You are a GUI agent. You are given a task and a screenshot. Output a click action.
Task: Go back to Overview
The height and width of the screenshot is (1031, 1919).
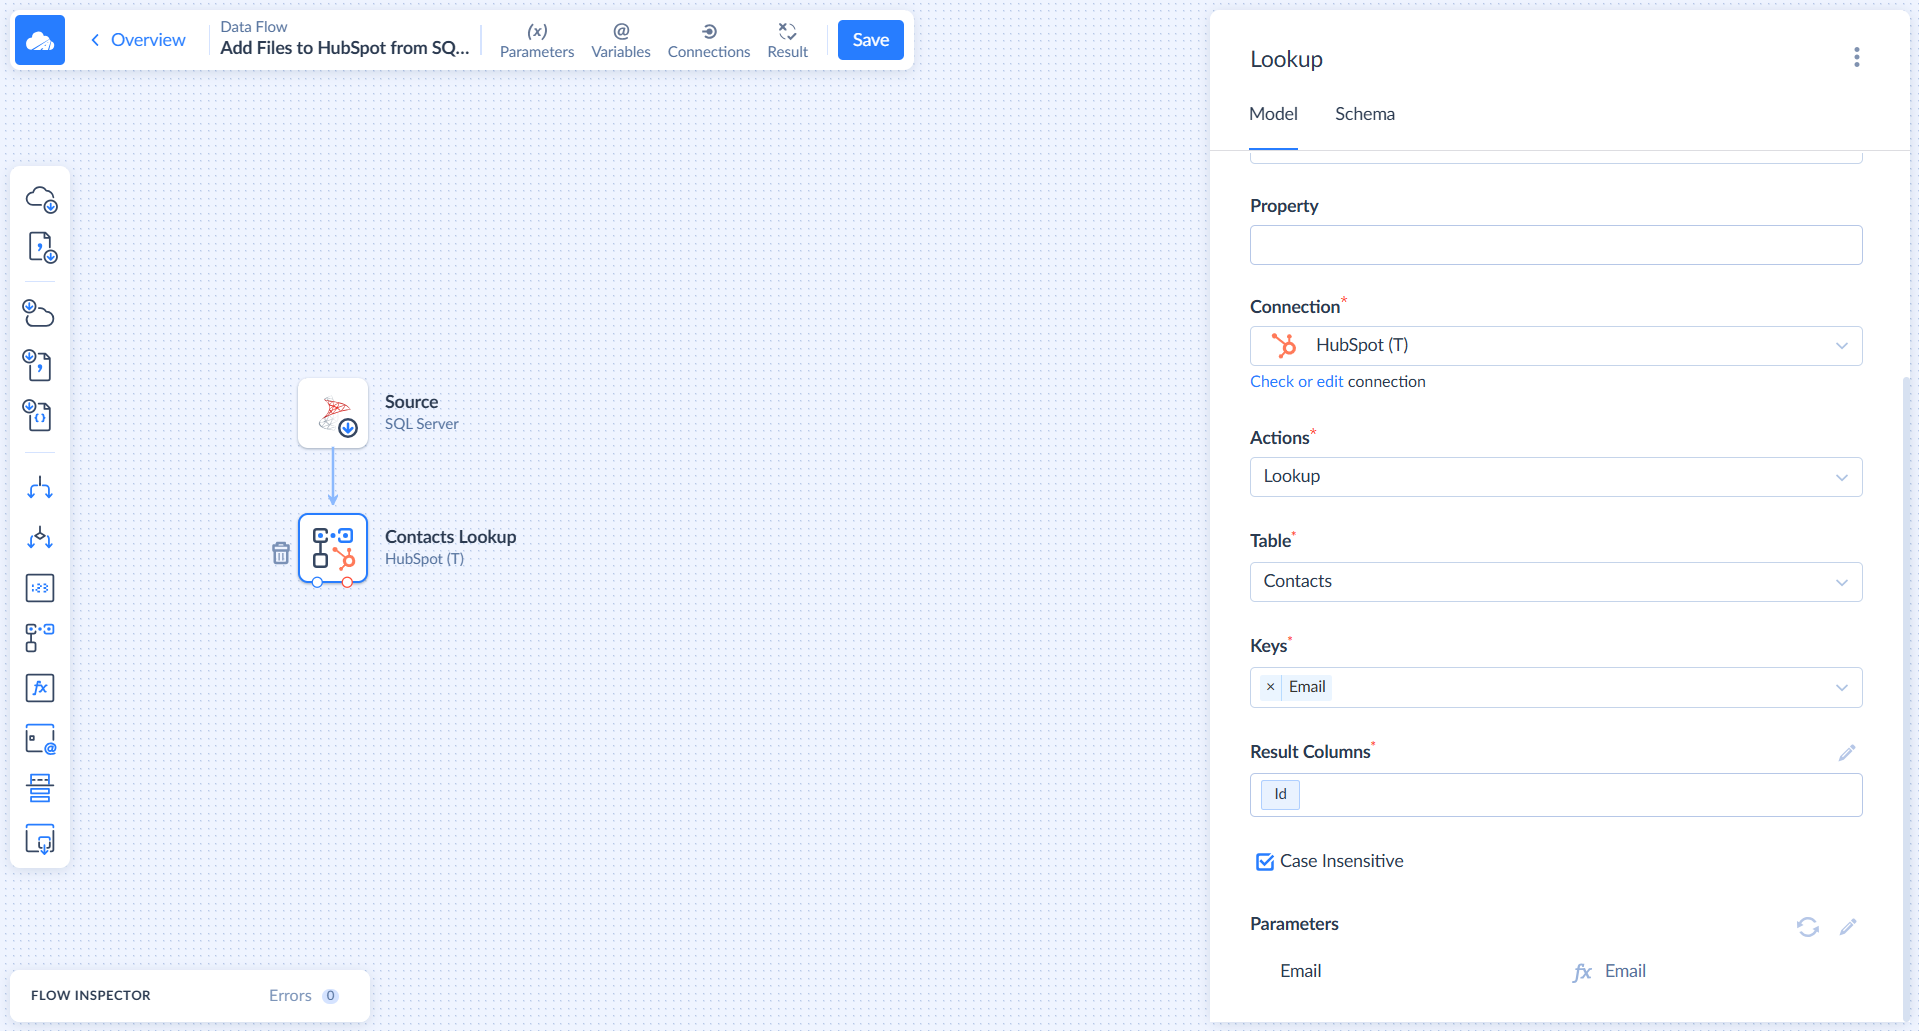[138, 40]
